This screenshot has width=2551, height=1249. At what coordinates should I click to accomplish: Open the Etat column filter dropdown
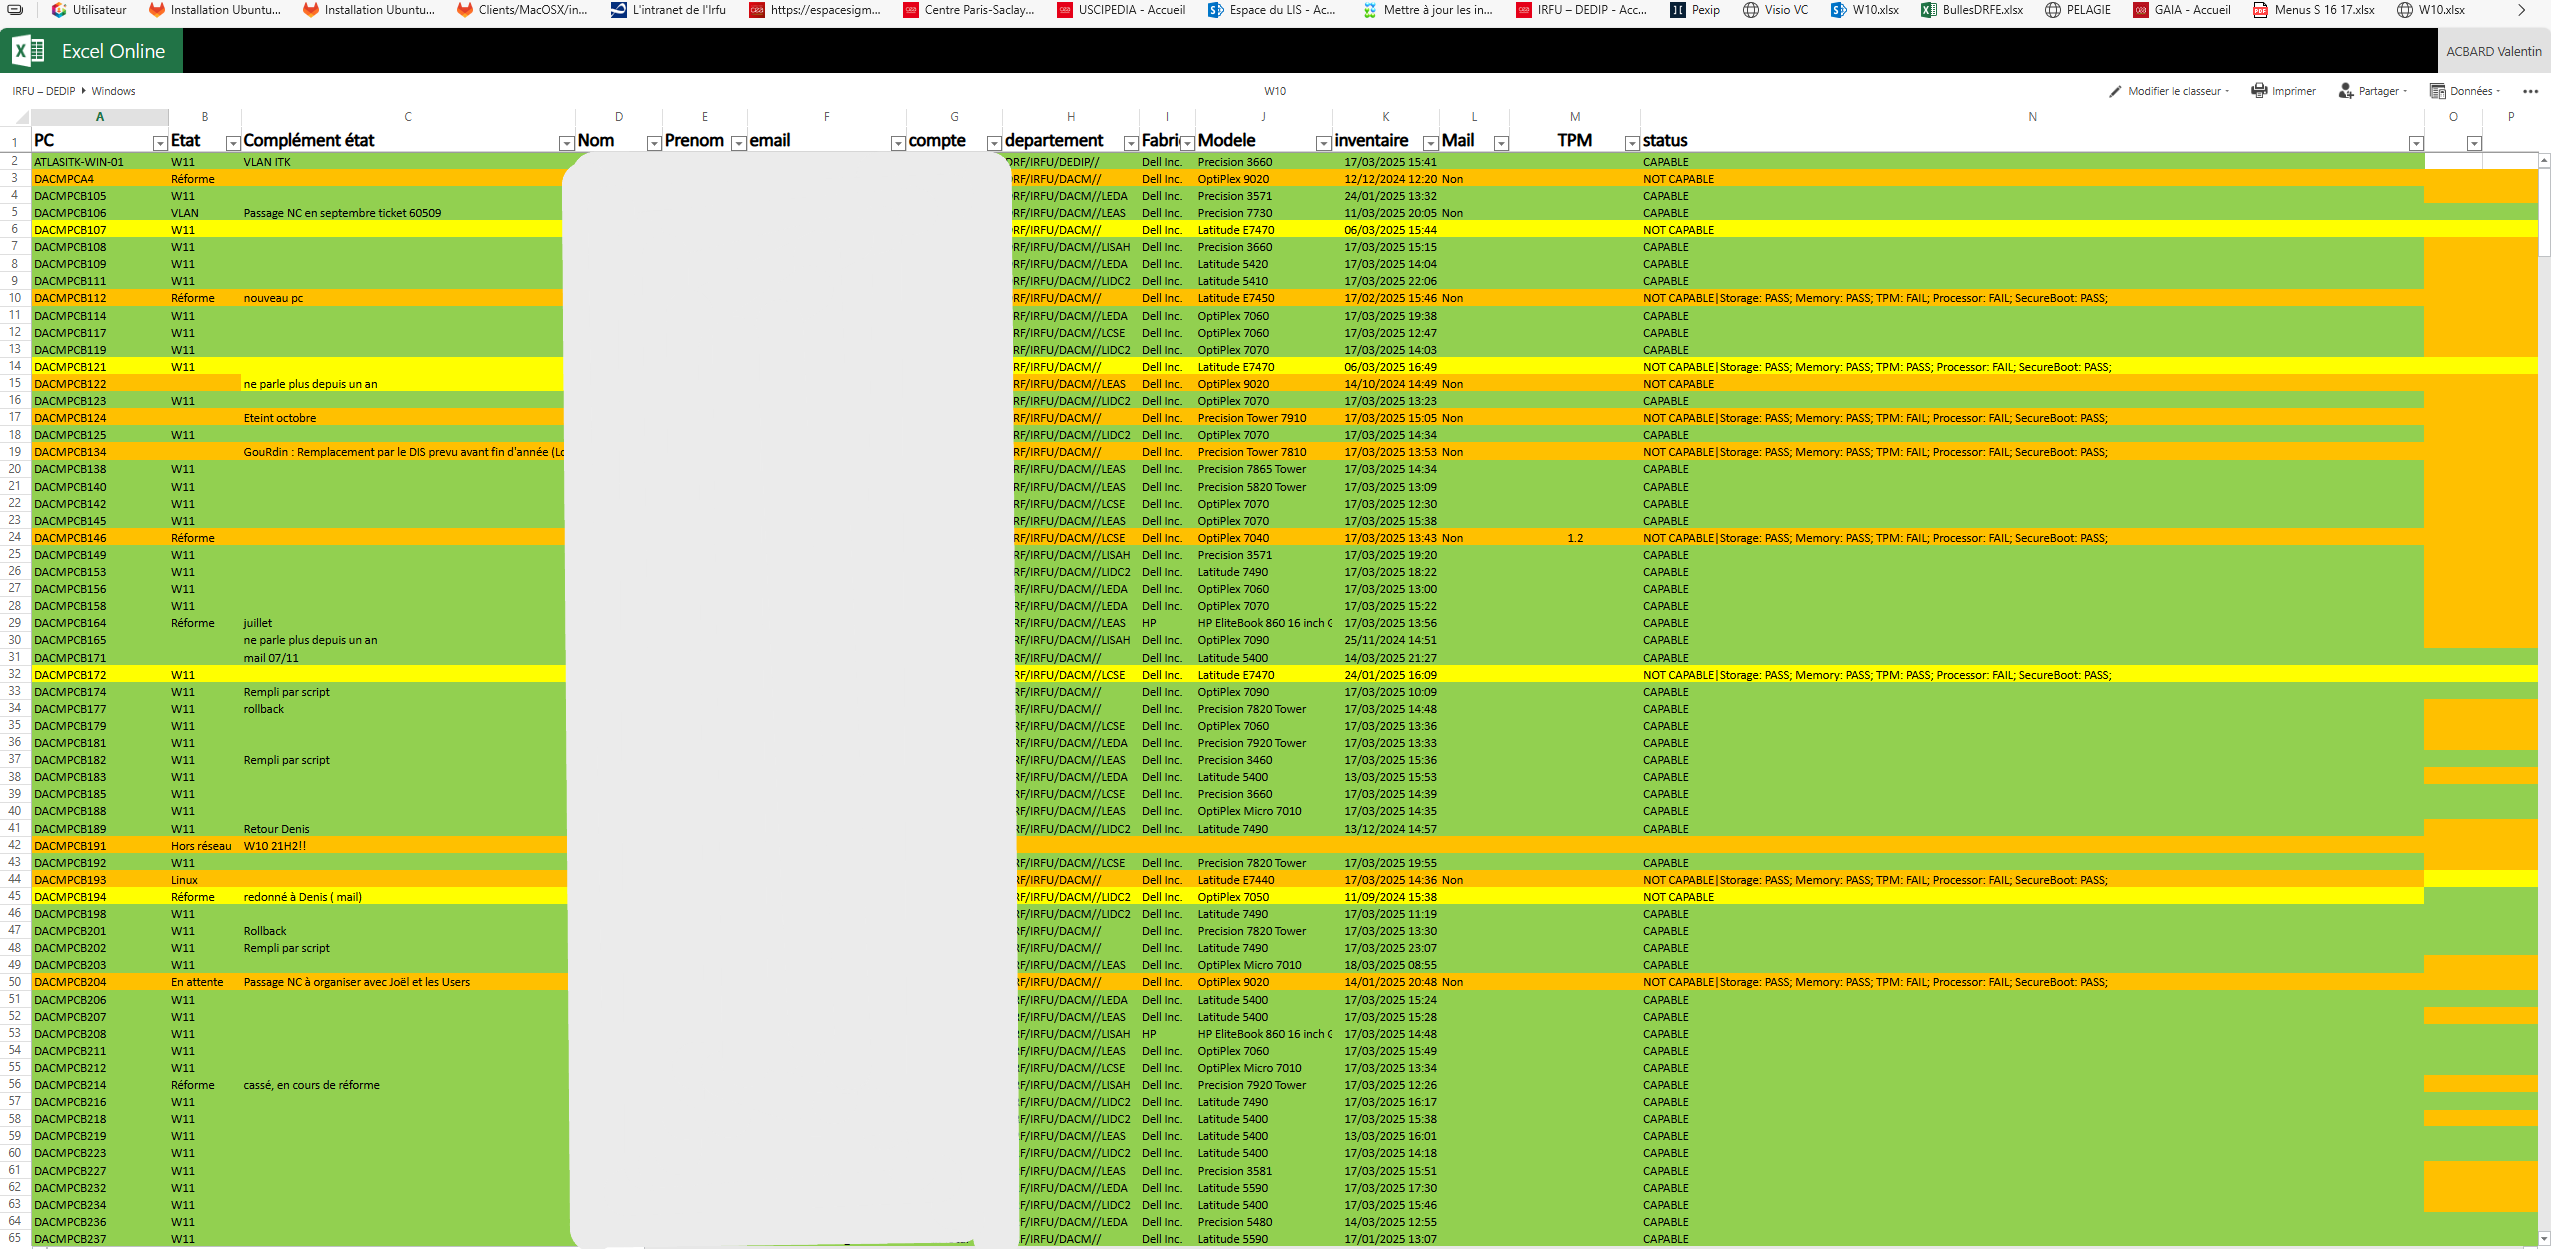point(232,144)
